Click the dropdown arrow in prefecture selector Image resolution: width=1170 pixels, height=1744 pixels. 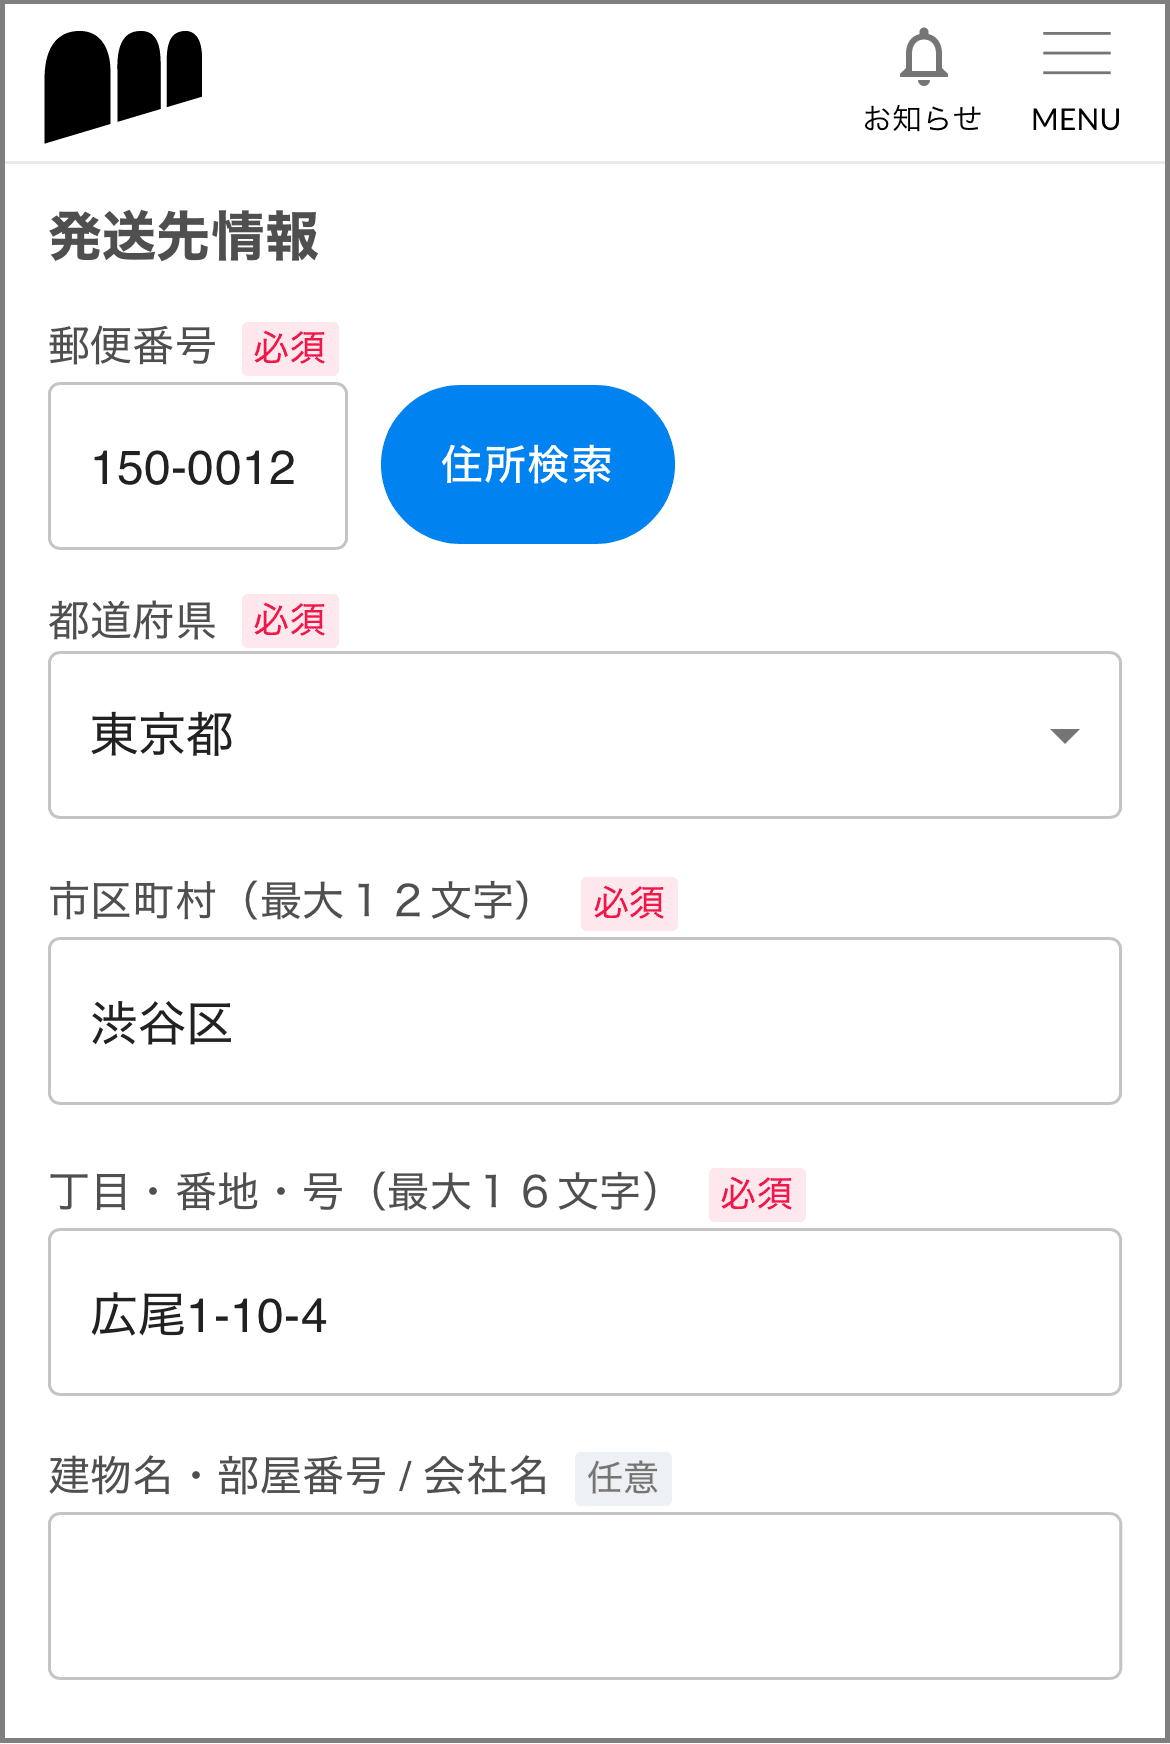pyautogui.click(x=1064, y=736)
